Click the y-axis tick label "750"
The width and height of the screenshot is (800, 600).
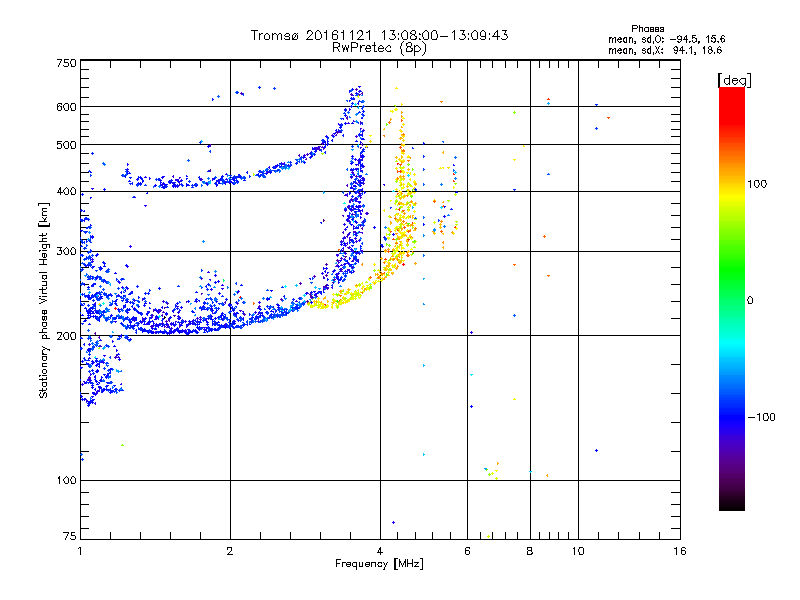(x=66, y=63)
